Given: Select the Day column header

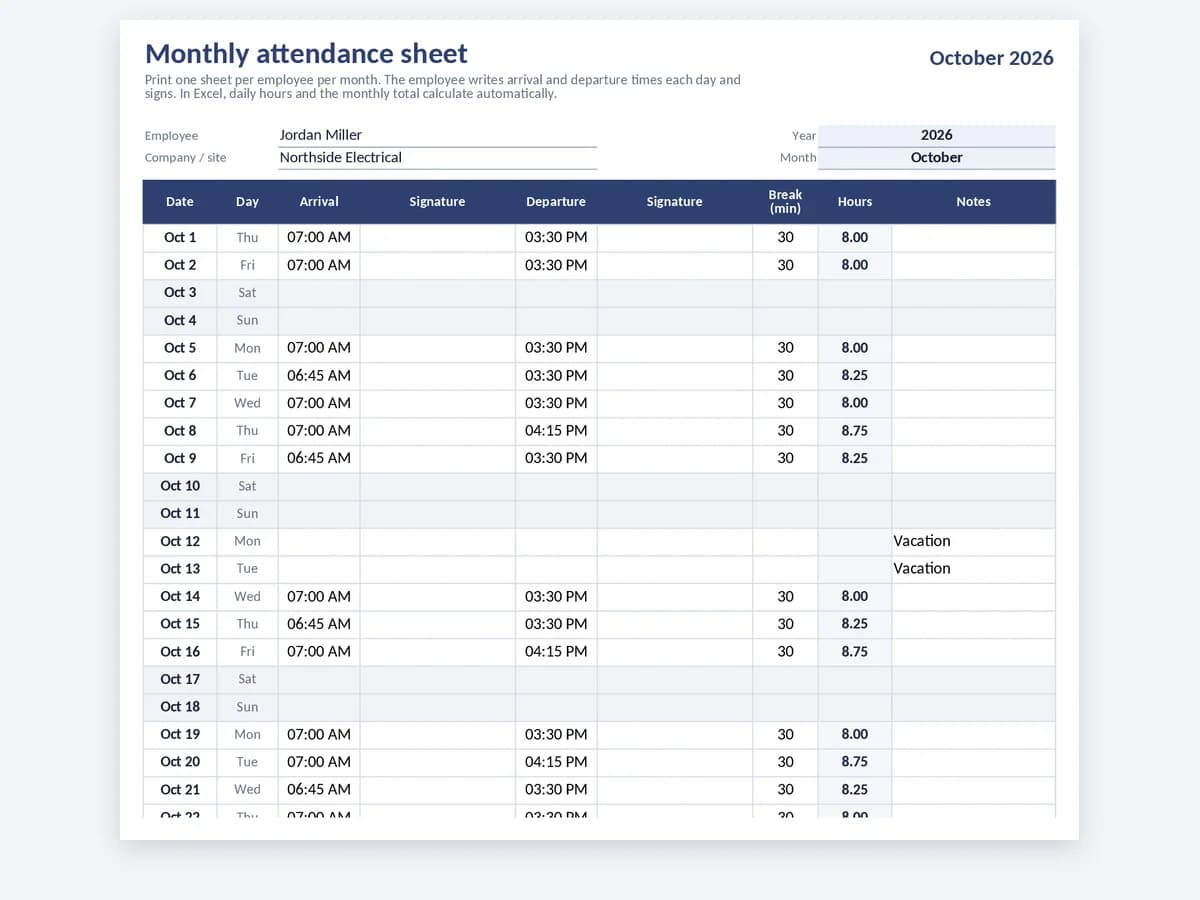Looking at the screenshot, I should point(247,202).
